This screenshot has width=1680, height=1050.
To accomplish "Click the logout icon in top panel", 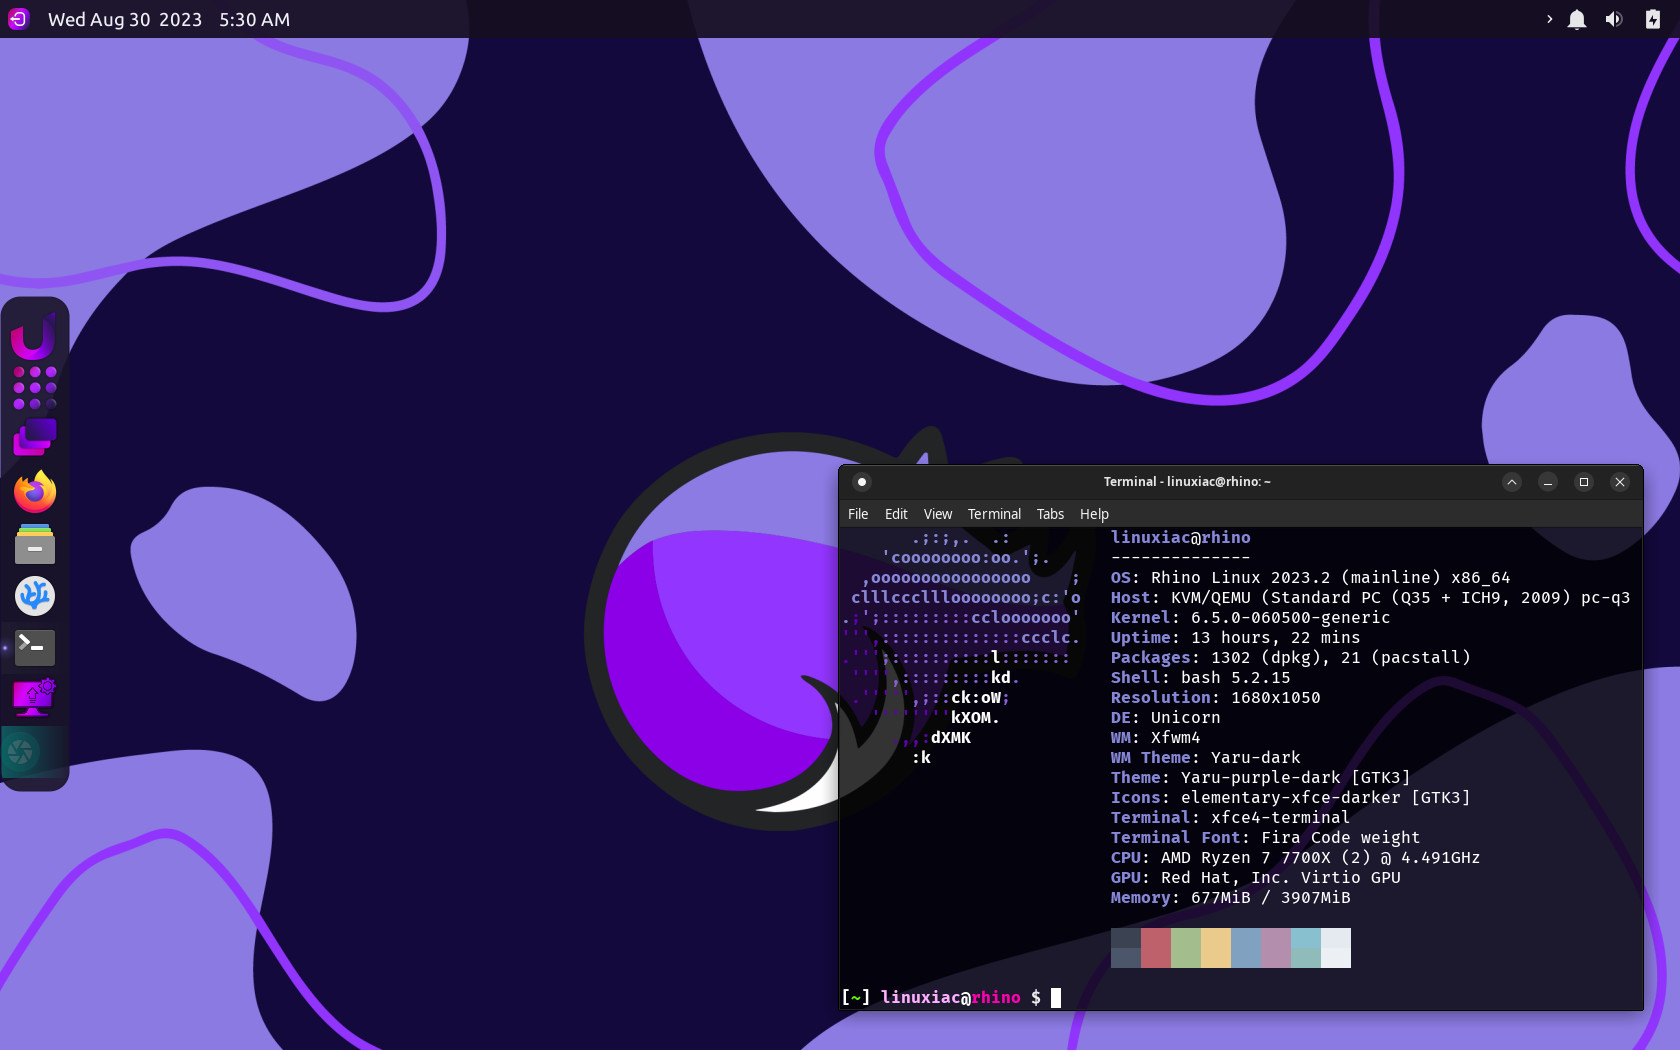I will [18, 19].
